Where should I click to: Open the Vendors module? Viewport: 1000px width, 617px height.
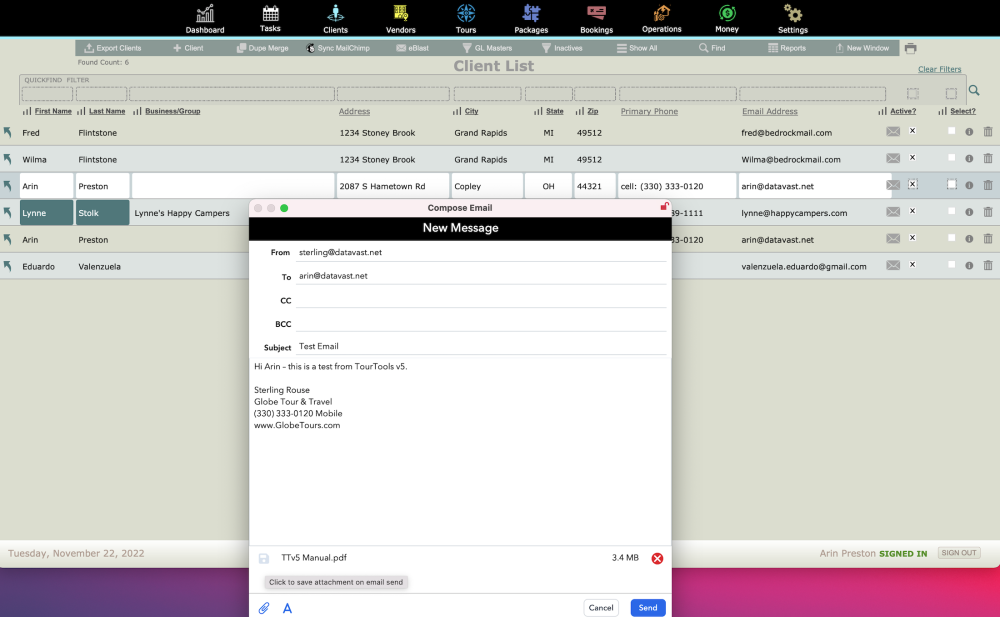(401, 19)
